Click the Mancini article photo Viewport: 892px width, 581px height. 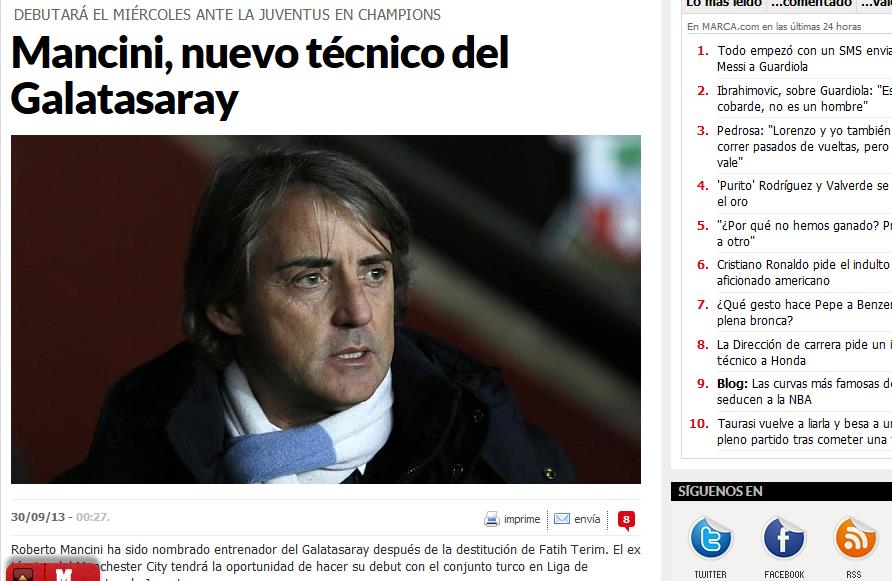[x=326, y=310]
